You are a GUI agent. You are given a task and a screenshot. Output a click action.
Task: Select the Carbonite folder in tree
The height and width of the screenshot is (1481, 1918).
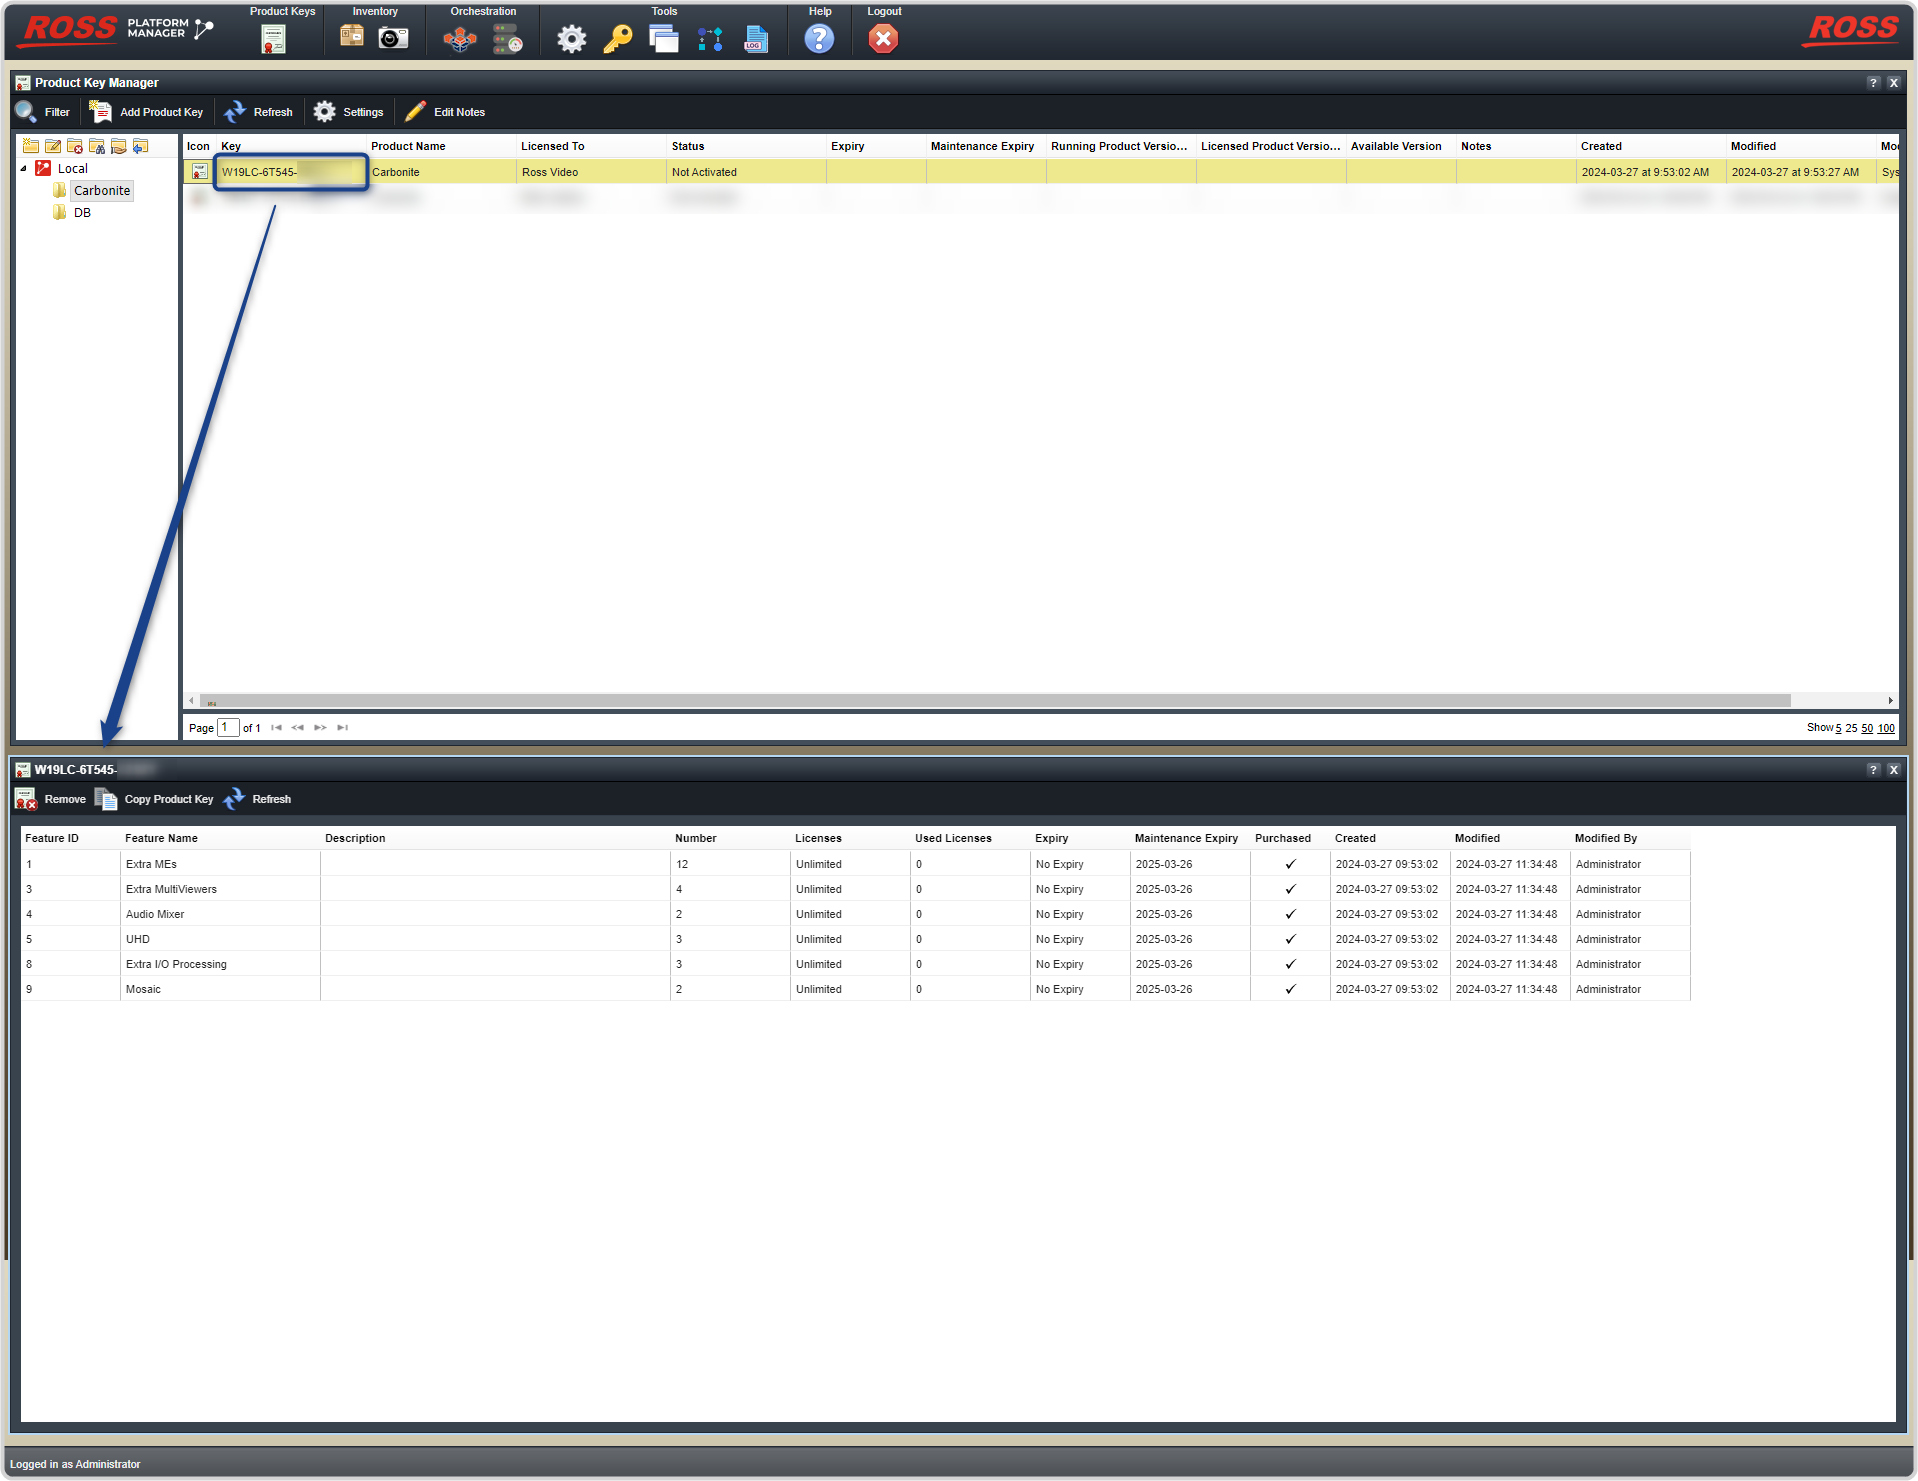[102, 190]
